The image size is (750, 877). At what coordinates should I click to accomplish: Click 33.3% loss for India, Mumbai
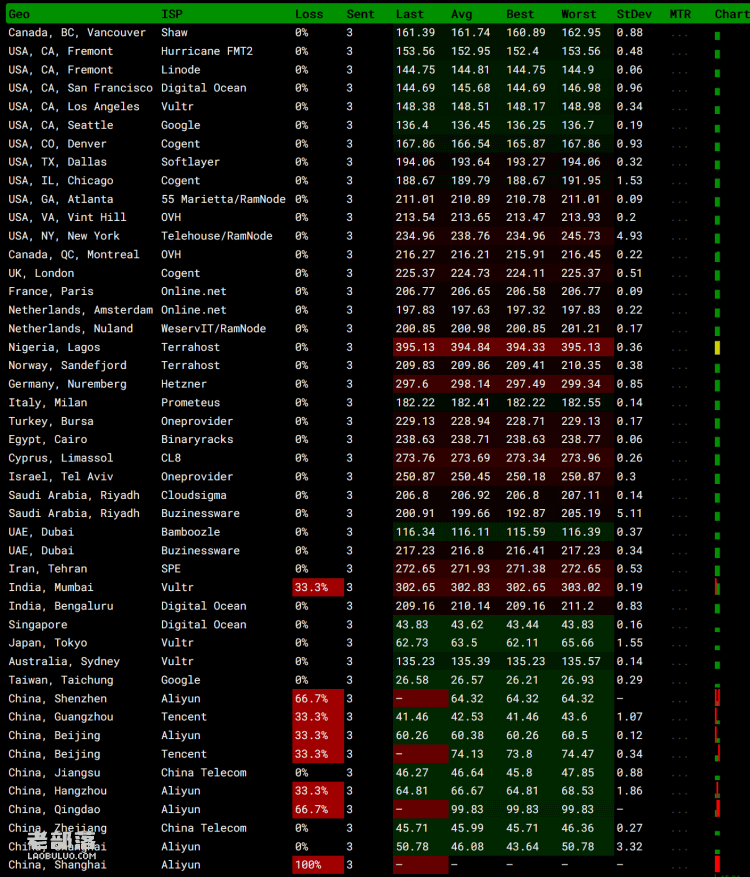click(x=318, y=587)
